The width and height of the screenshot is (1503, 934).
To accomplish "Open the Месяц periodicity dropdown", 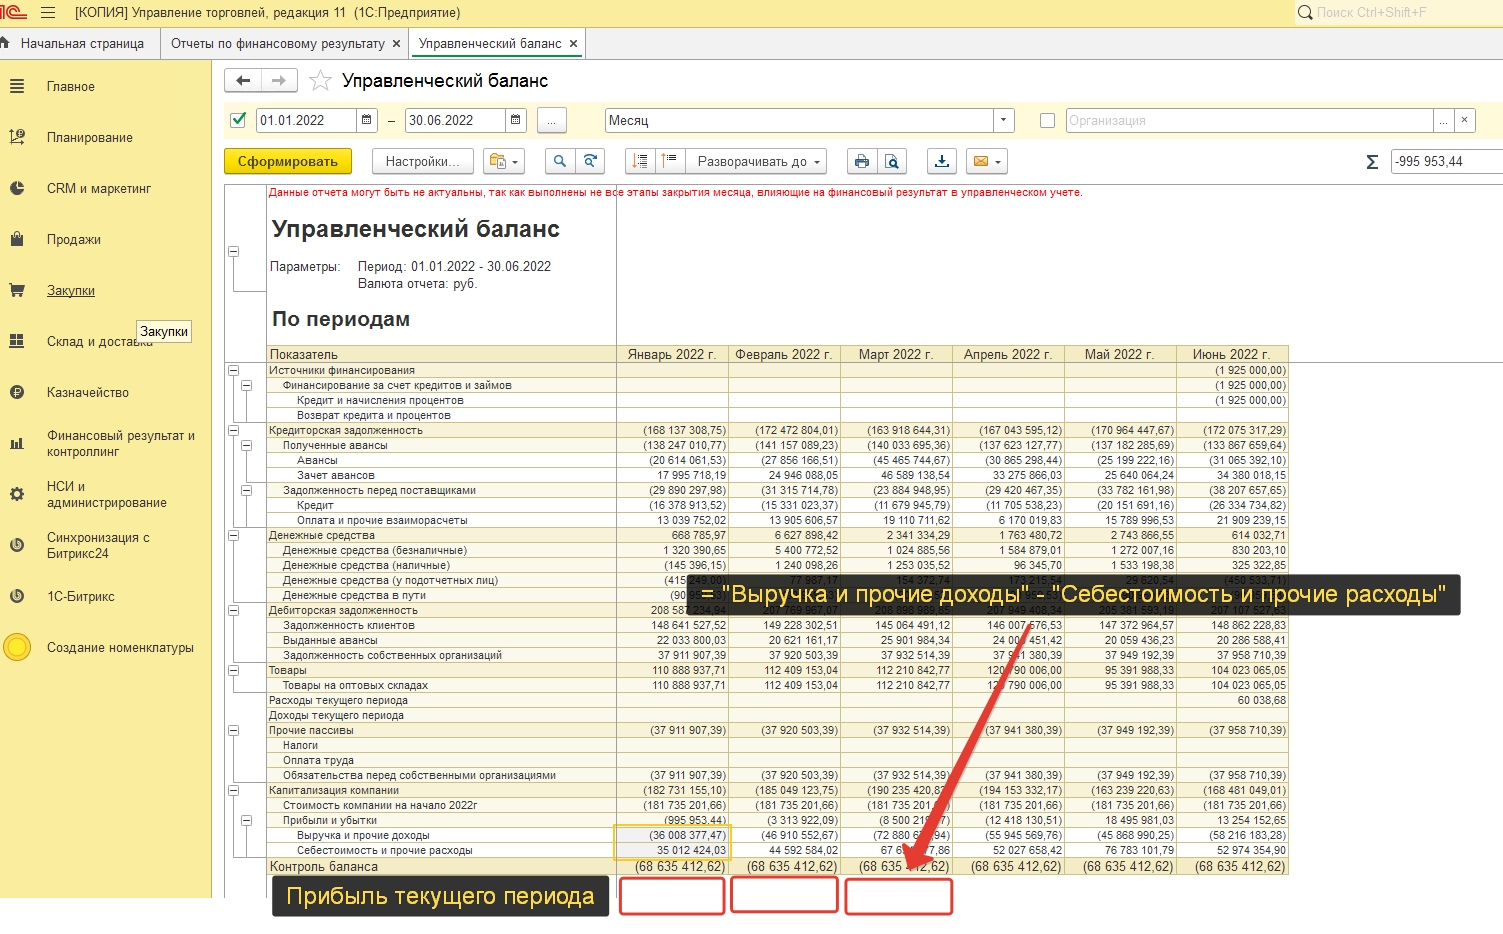I will point(1003,120).
